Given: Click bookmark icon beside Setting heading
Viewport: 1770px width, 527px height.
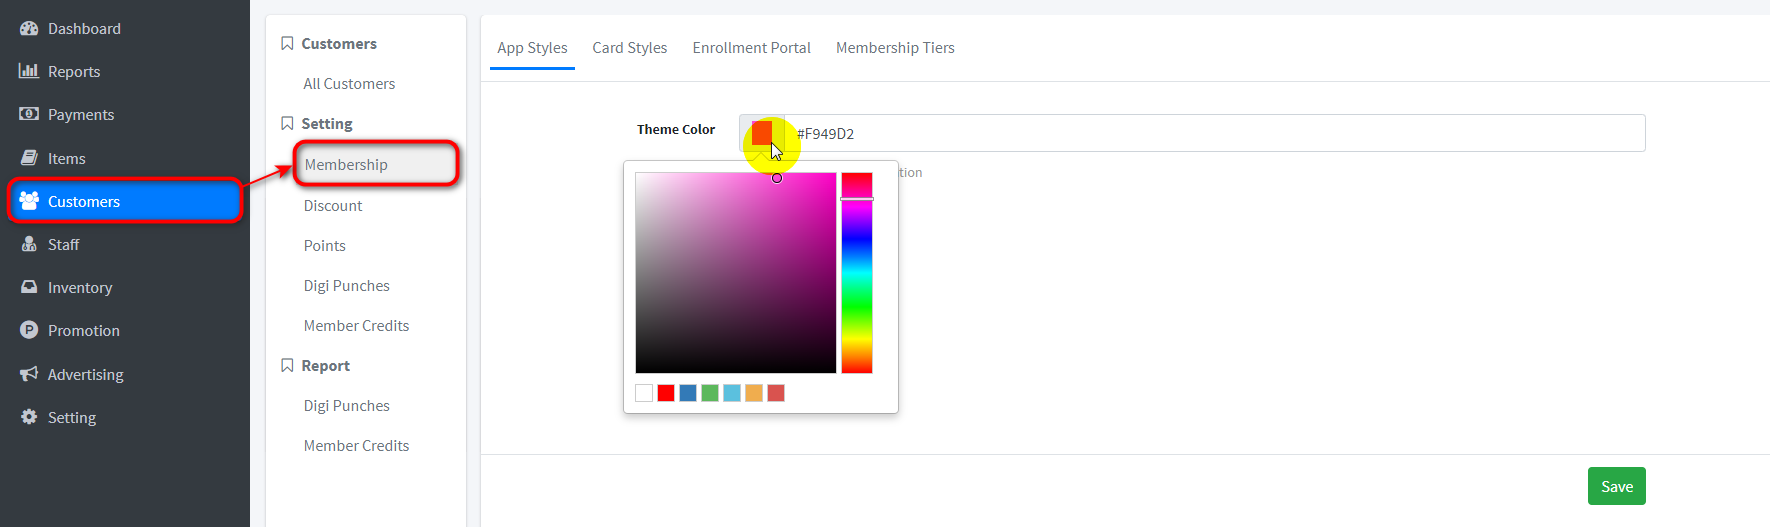Looking at the screenshot, I should point(287,123).
